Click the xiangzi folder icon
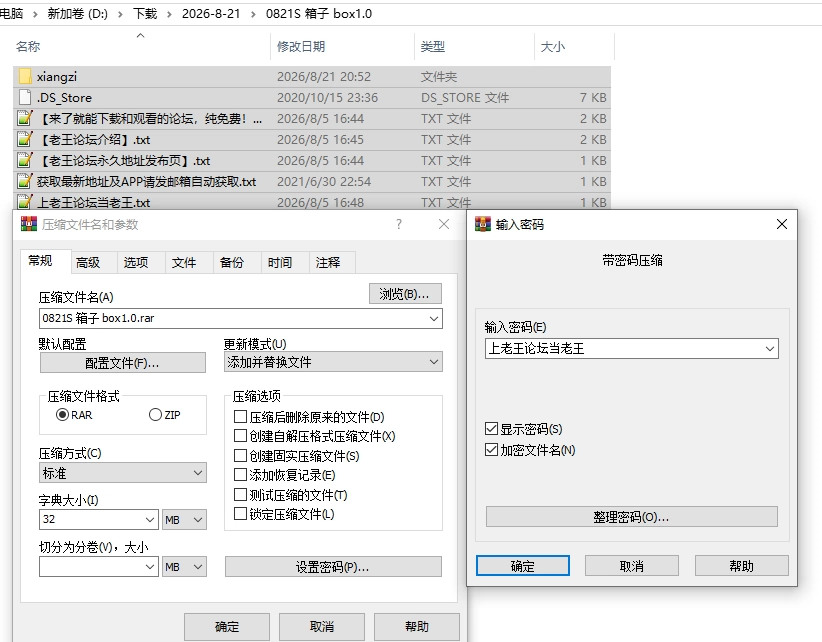This screenshot has height=642, width=822. click(x=25, y=77)
